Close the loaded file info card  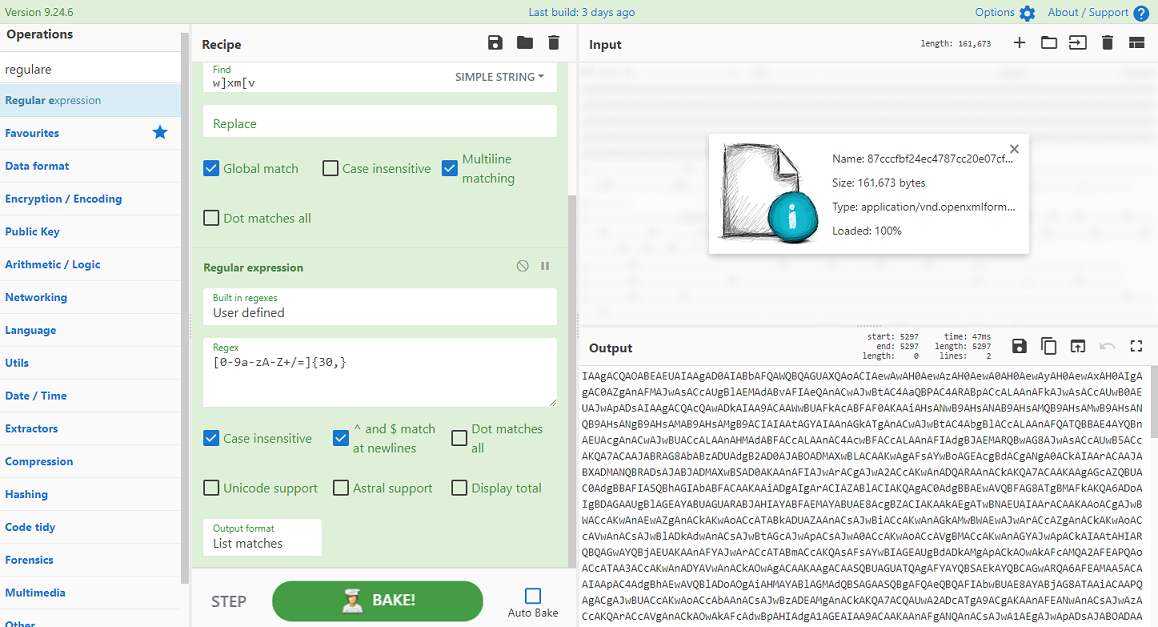coord(1014,148)
